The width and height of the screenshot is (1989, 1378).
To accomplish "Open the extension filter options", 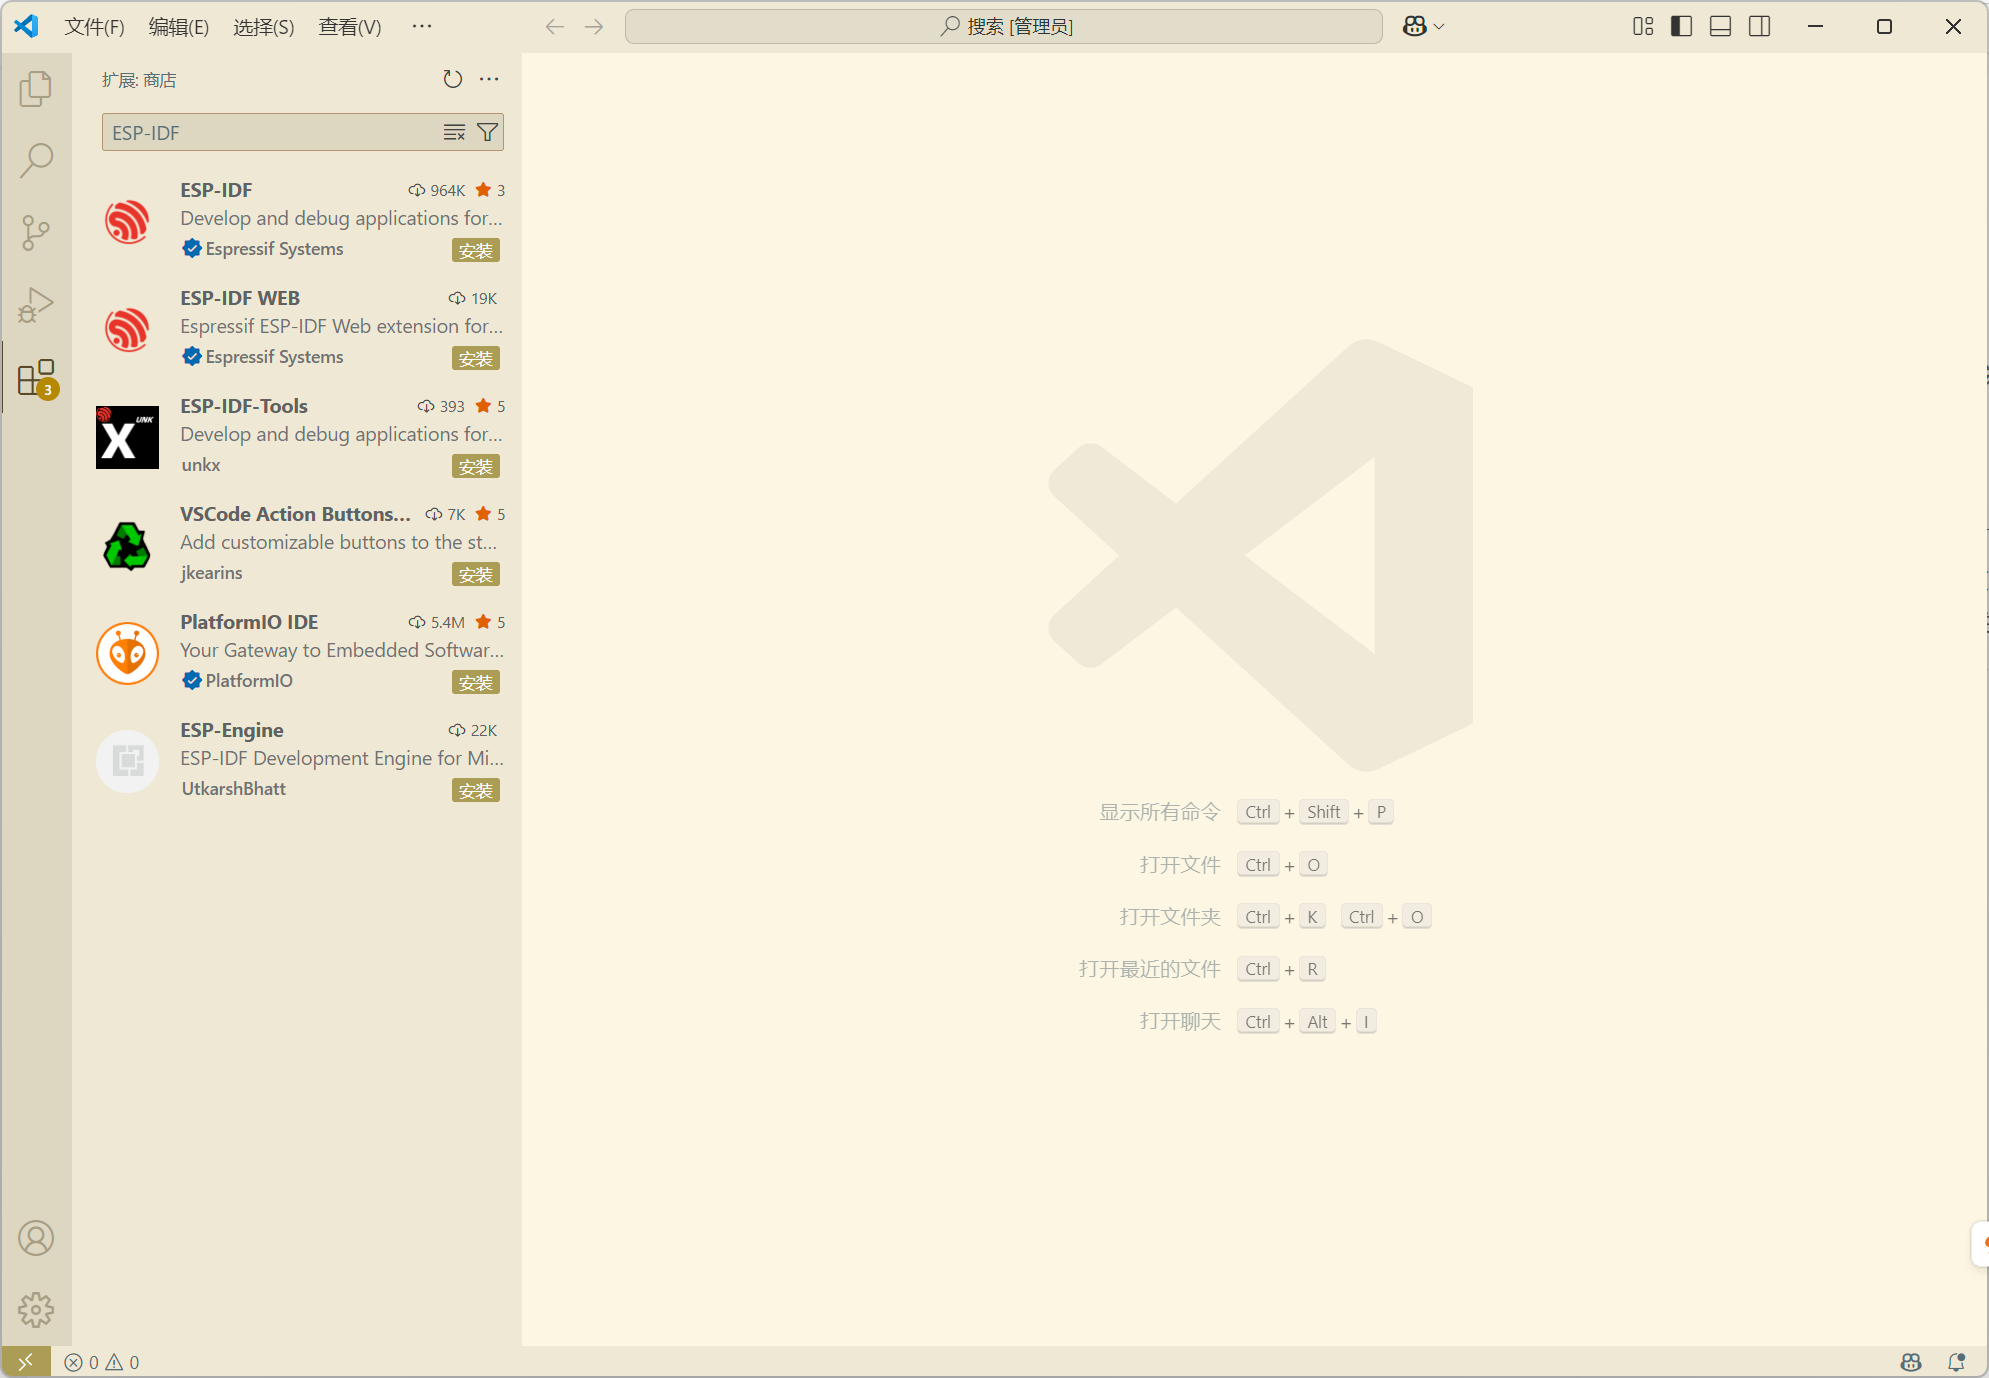I will click(x=487, y=132).
